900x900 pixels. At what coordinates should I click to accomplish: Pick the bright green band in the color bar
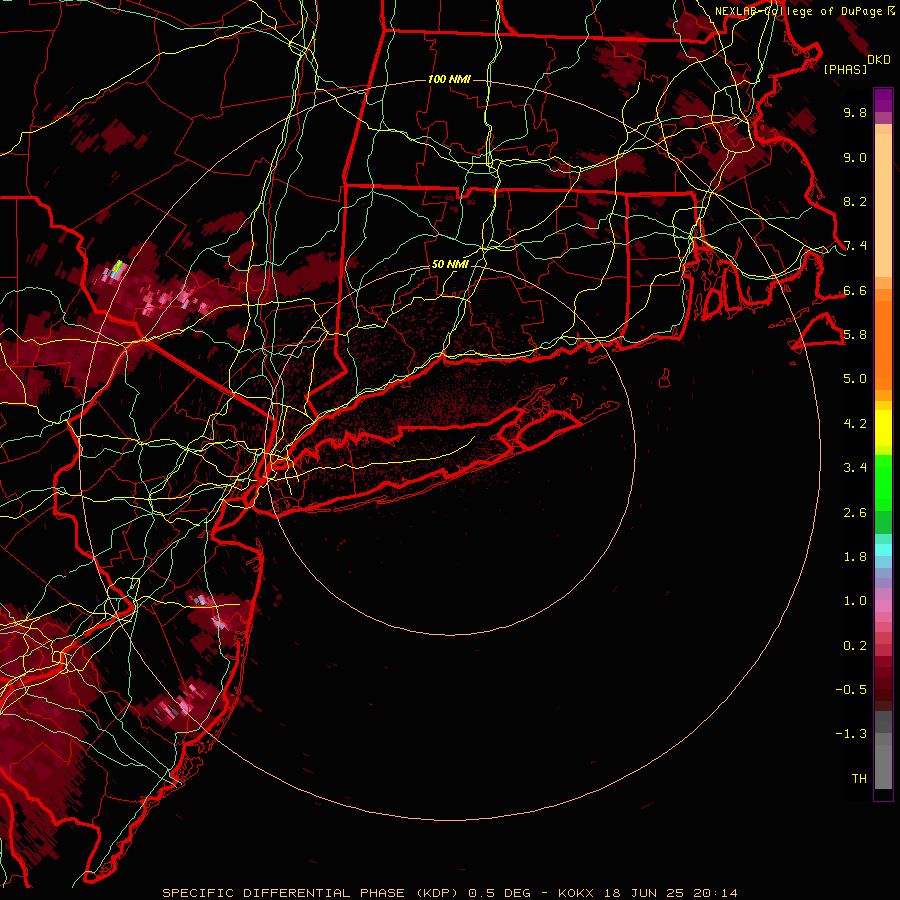tap(883, 483)
